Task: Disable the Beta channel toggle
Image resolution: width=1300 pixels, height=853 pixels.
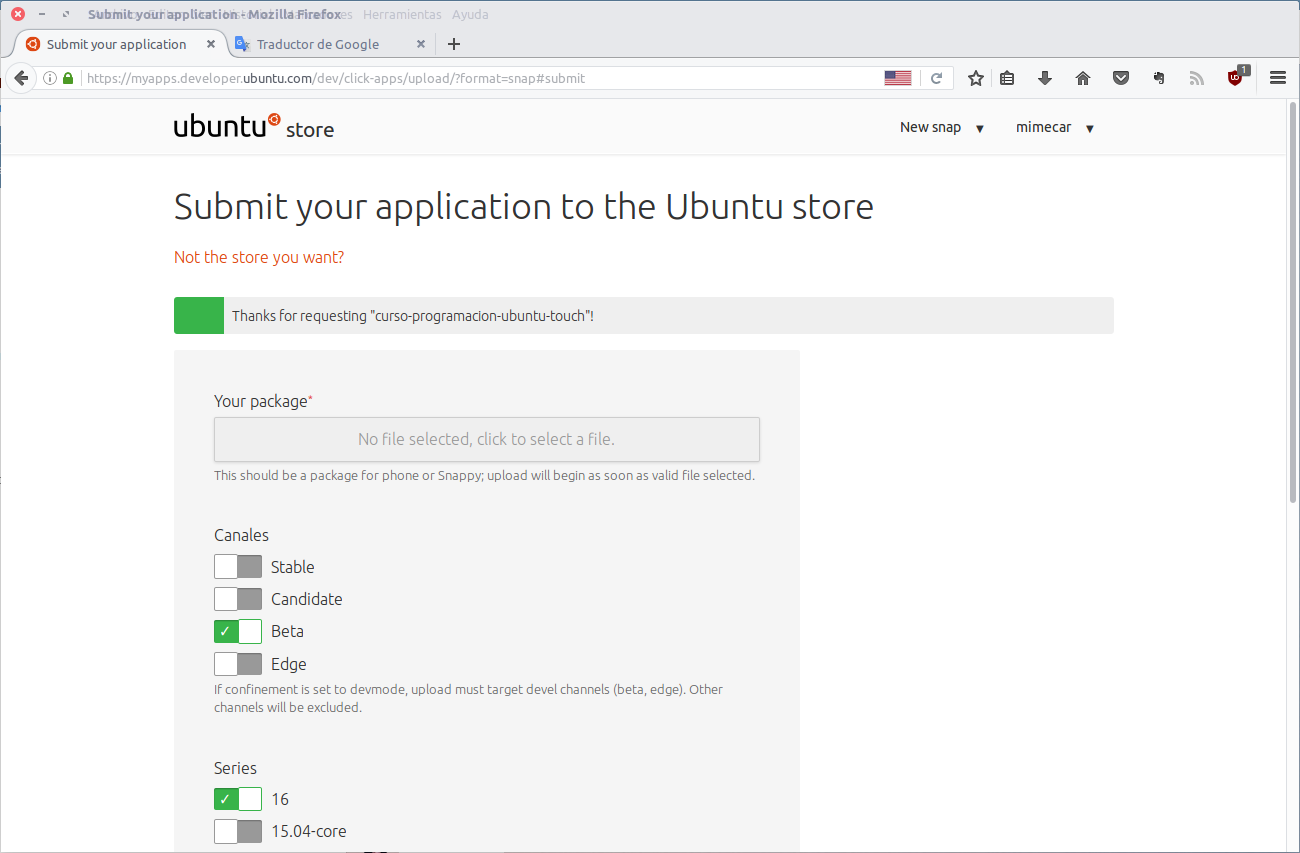Action: click(x=238, y=631)
